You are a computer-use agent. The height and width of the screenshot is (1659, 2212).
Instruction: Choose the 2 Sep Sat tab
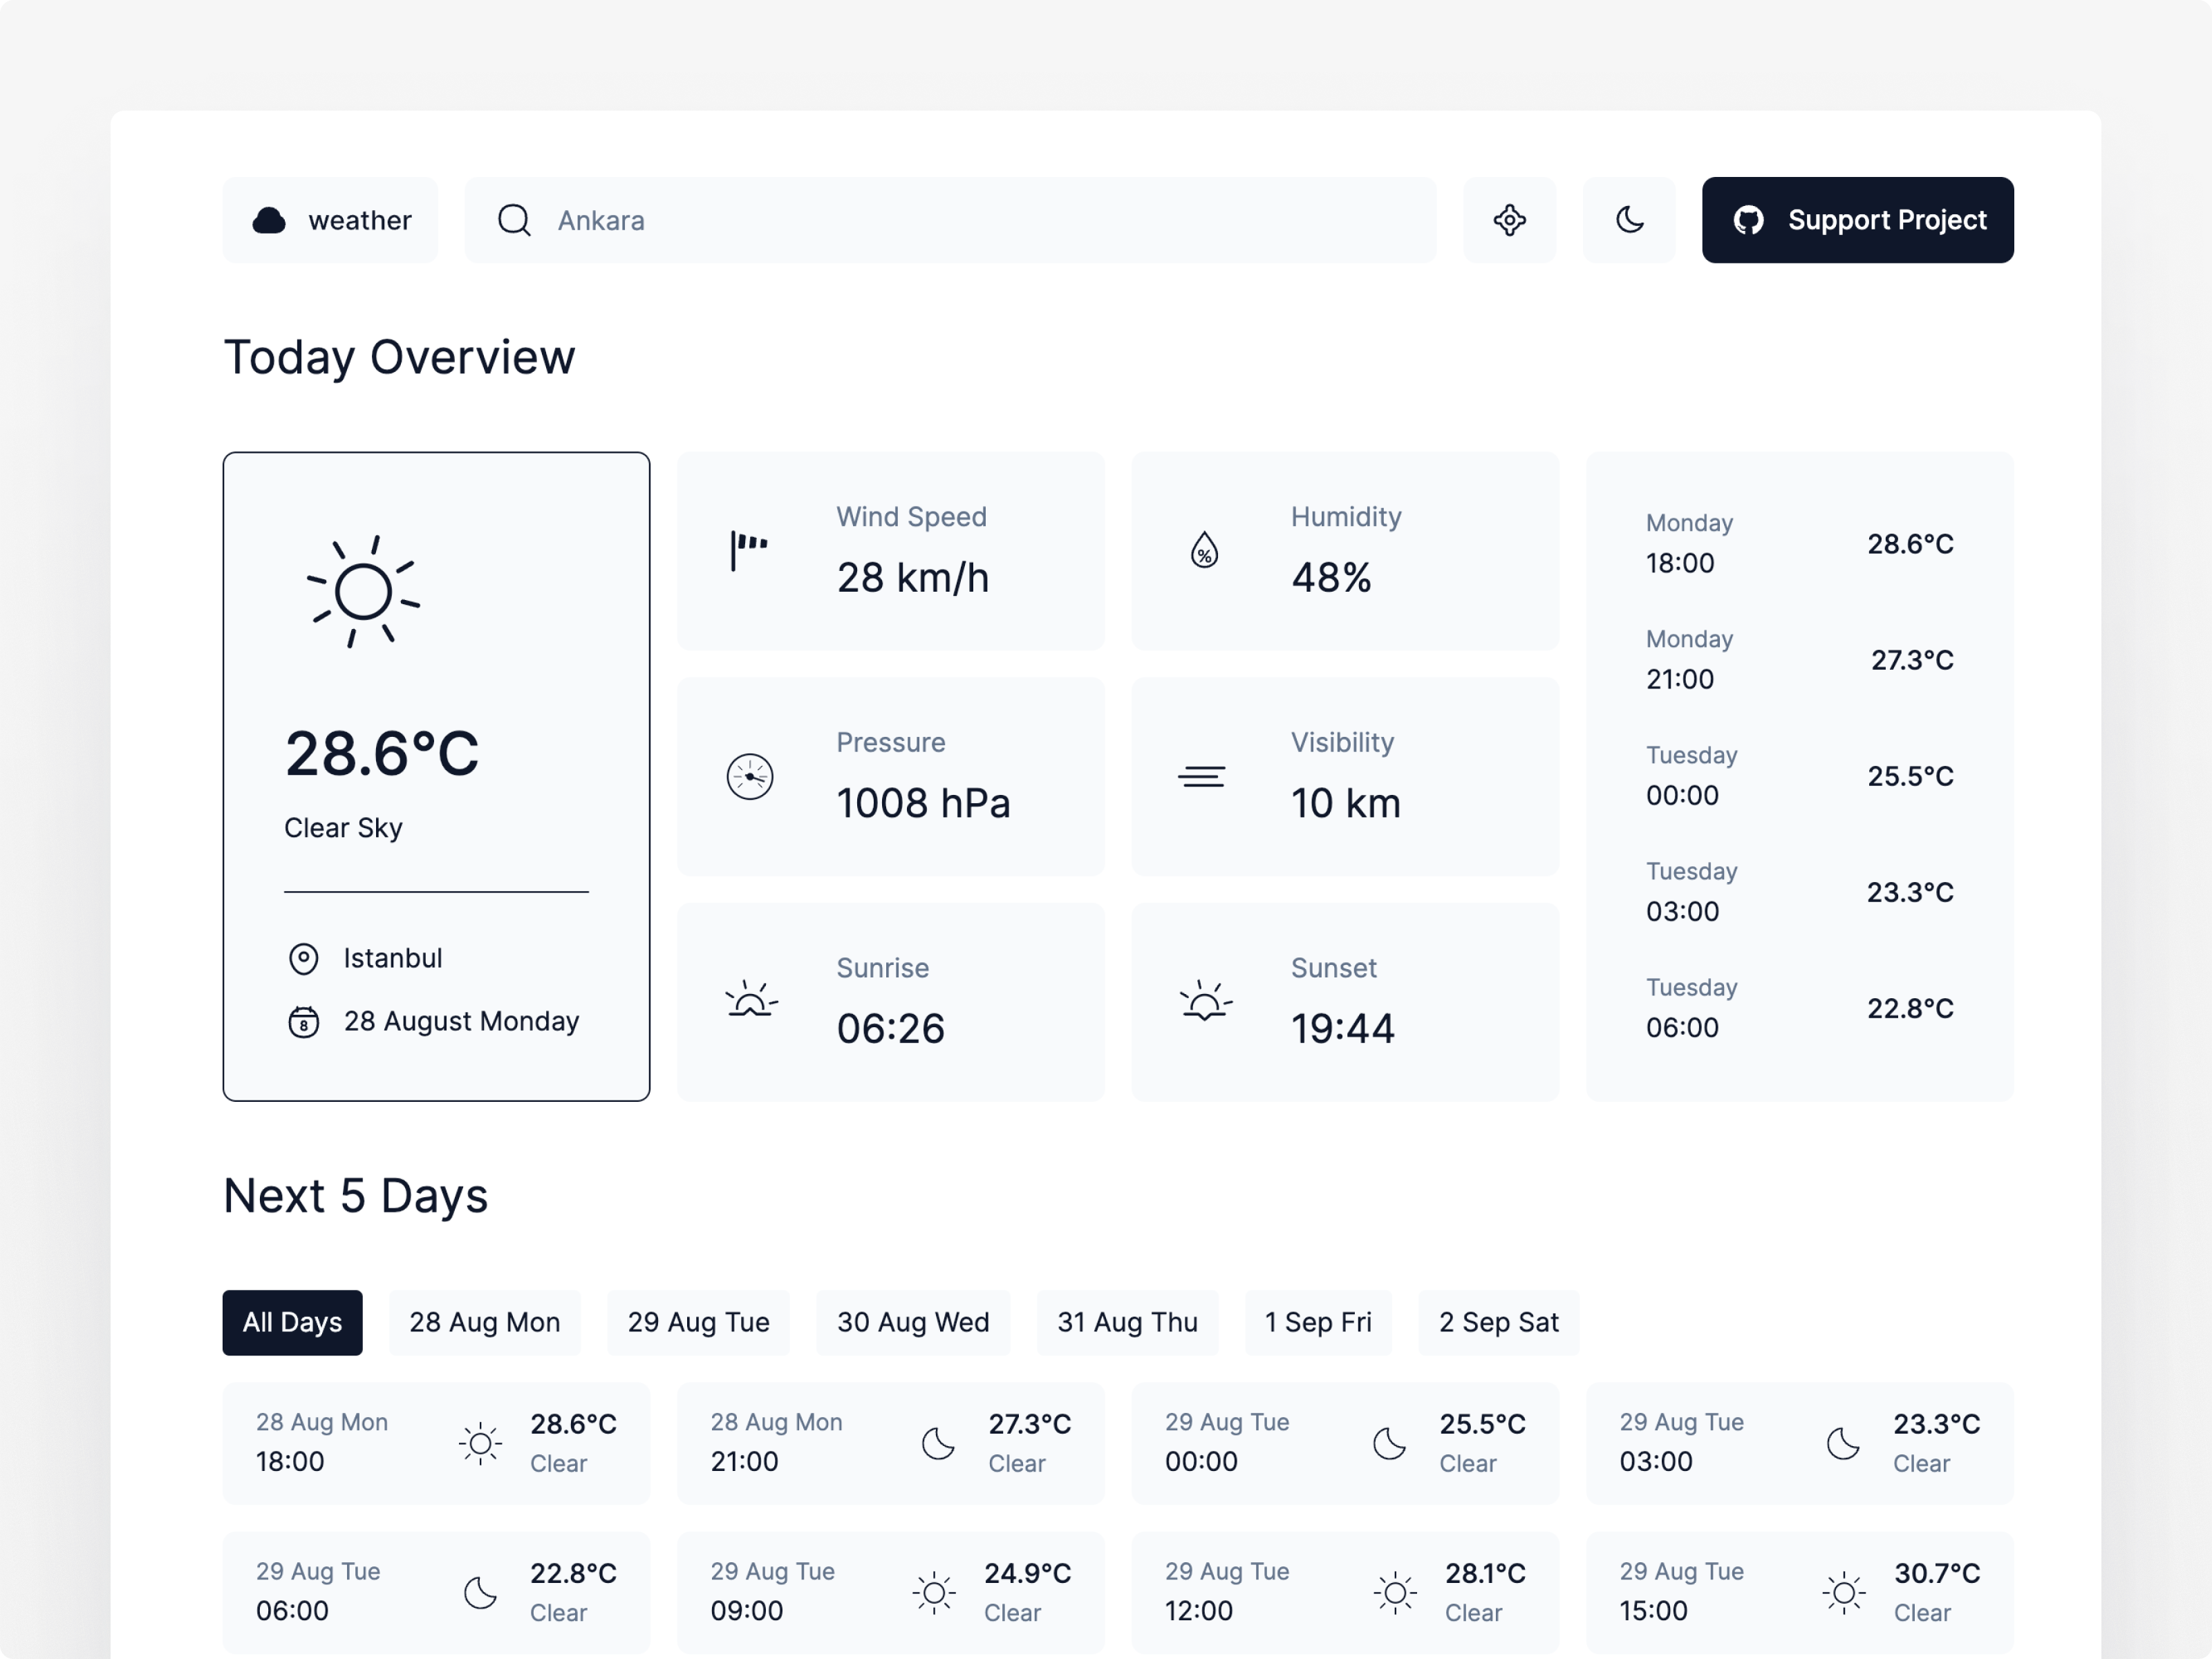pos(1498,1322)
